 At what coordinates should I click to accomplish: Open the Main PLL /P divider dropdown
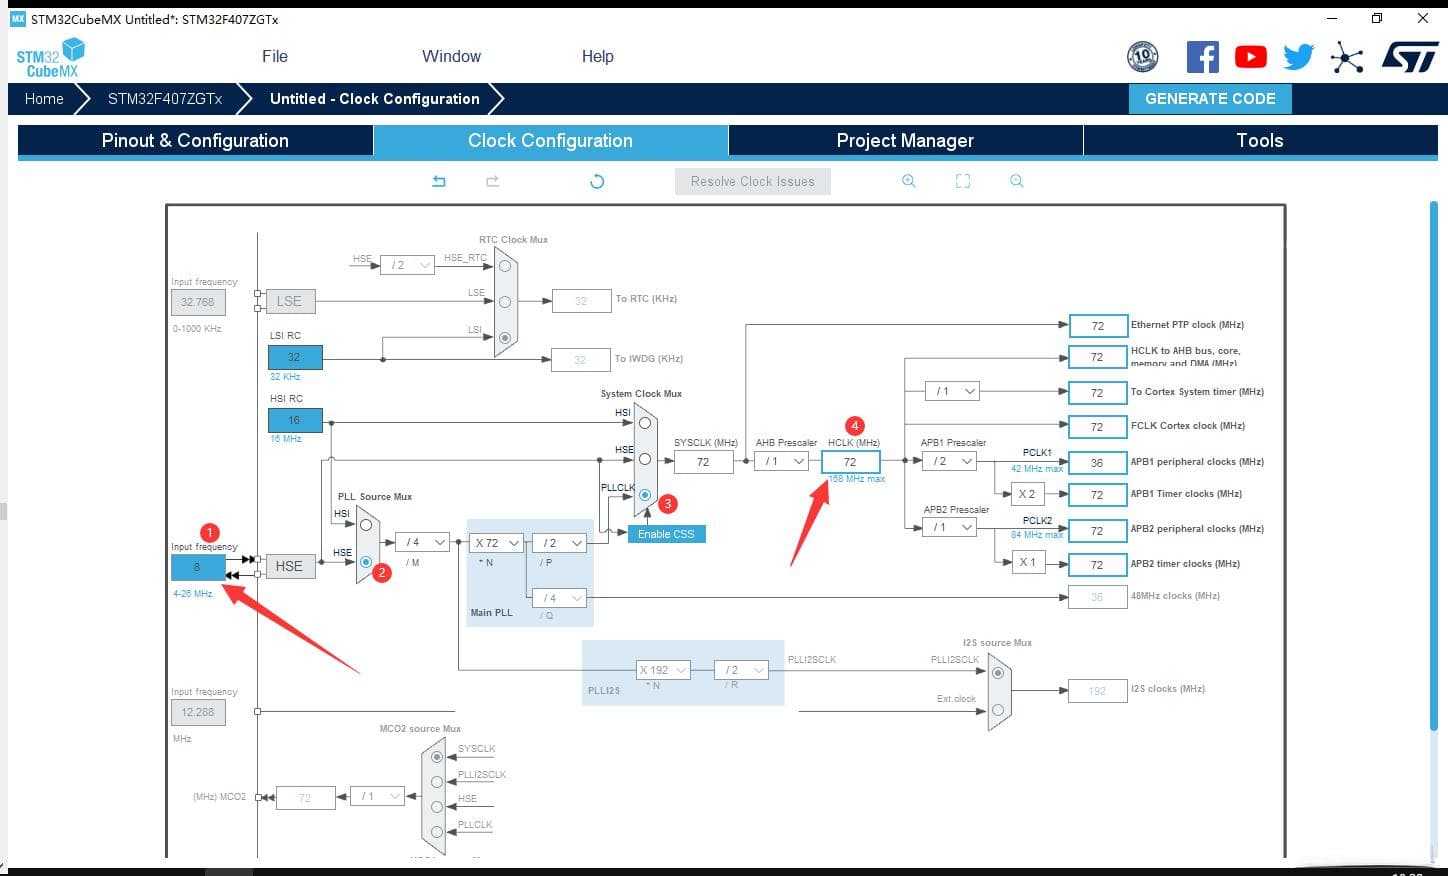[x=559, y=543]
